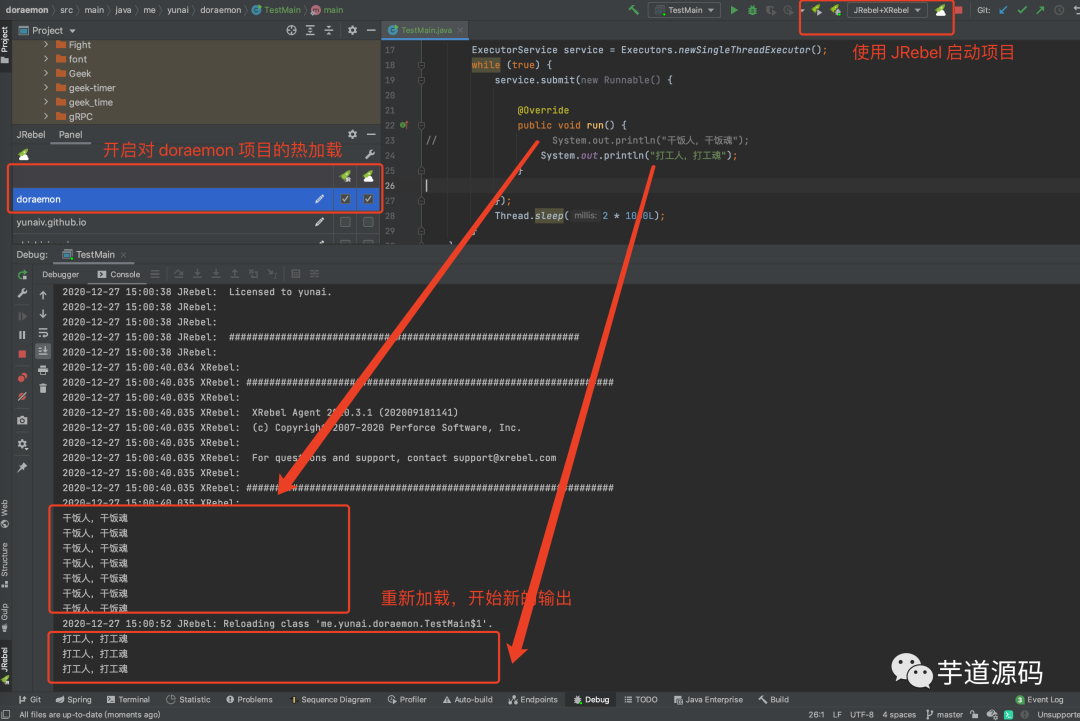This screenshot has width=1080, height=721.
Task: Select doraemon row in JRebel panel
Action: 196,199
